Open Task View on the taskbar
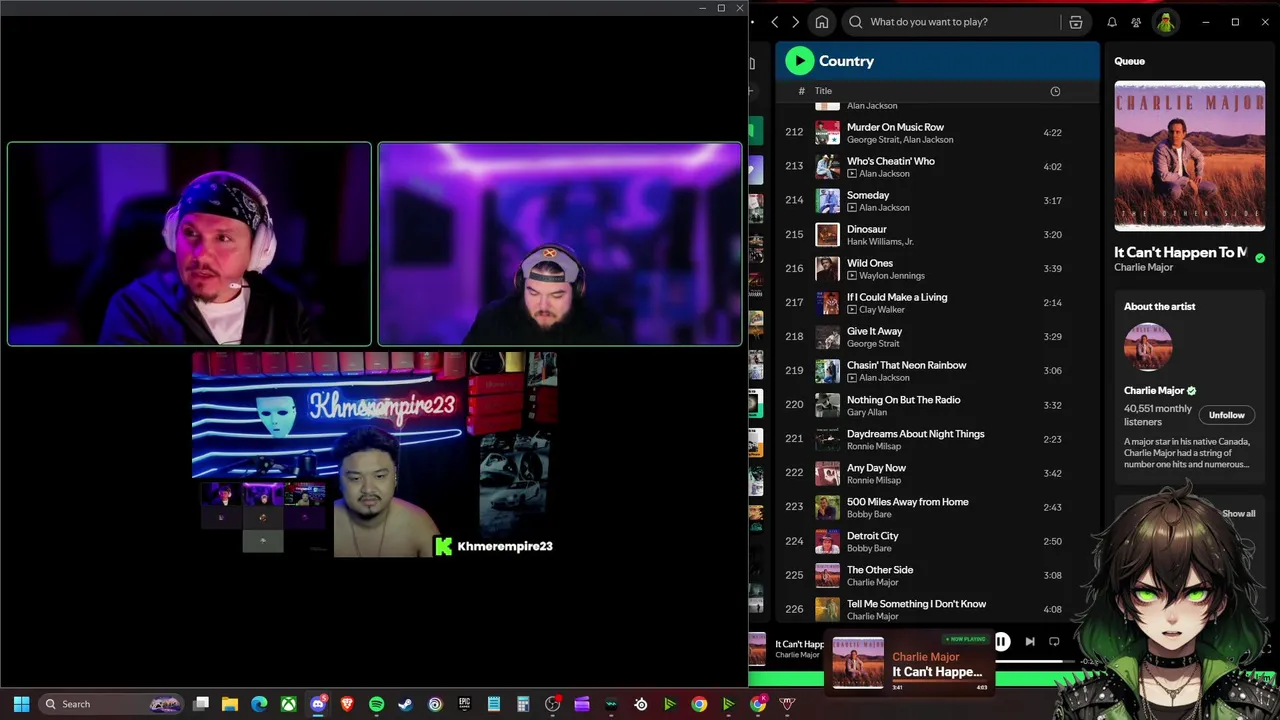 [x=201, y=704]
